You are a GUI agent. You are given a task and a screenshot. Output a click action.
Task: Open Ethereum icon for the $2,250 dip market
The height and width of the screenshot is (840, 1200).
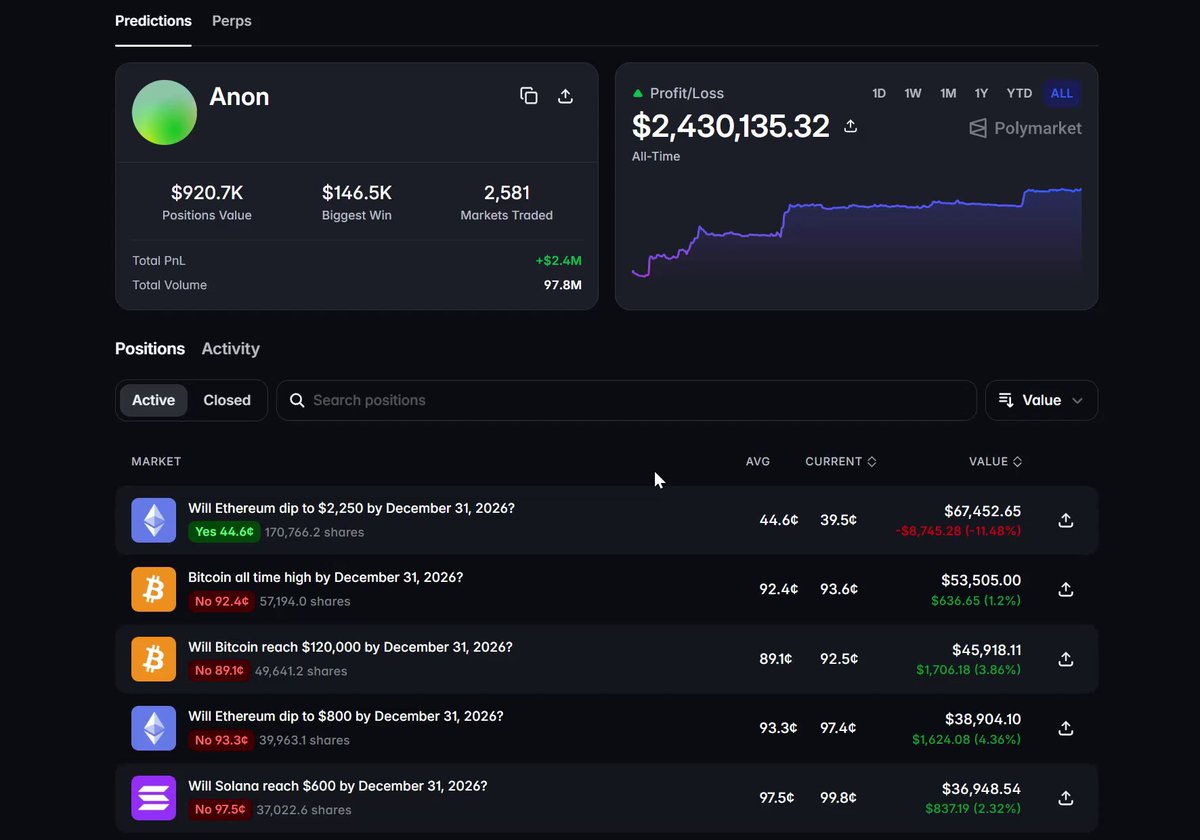coord(154,520)
